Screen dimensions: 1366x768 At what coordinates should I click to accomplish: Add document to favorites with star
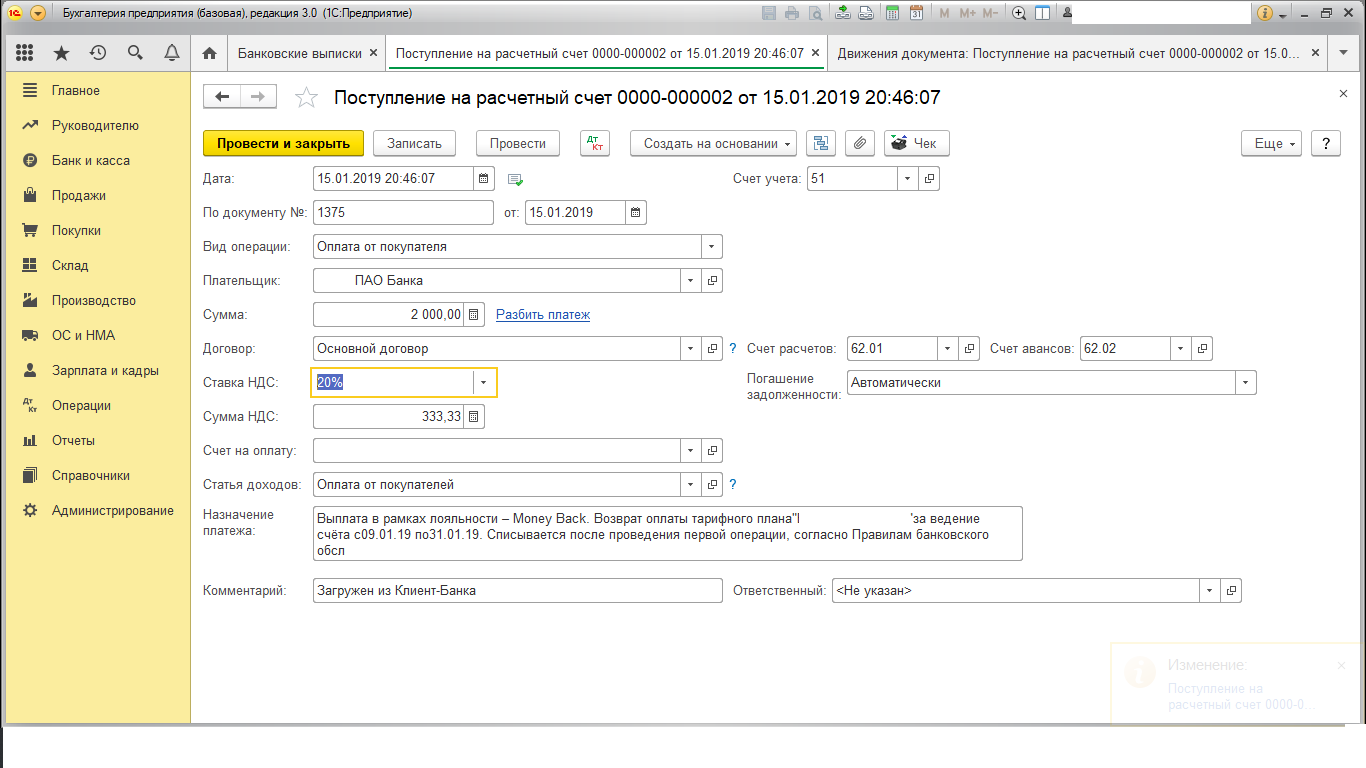click(x=306, y=98)
